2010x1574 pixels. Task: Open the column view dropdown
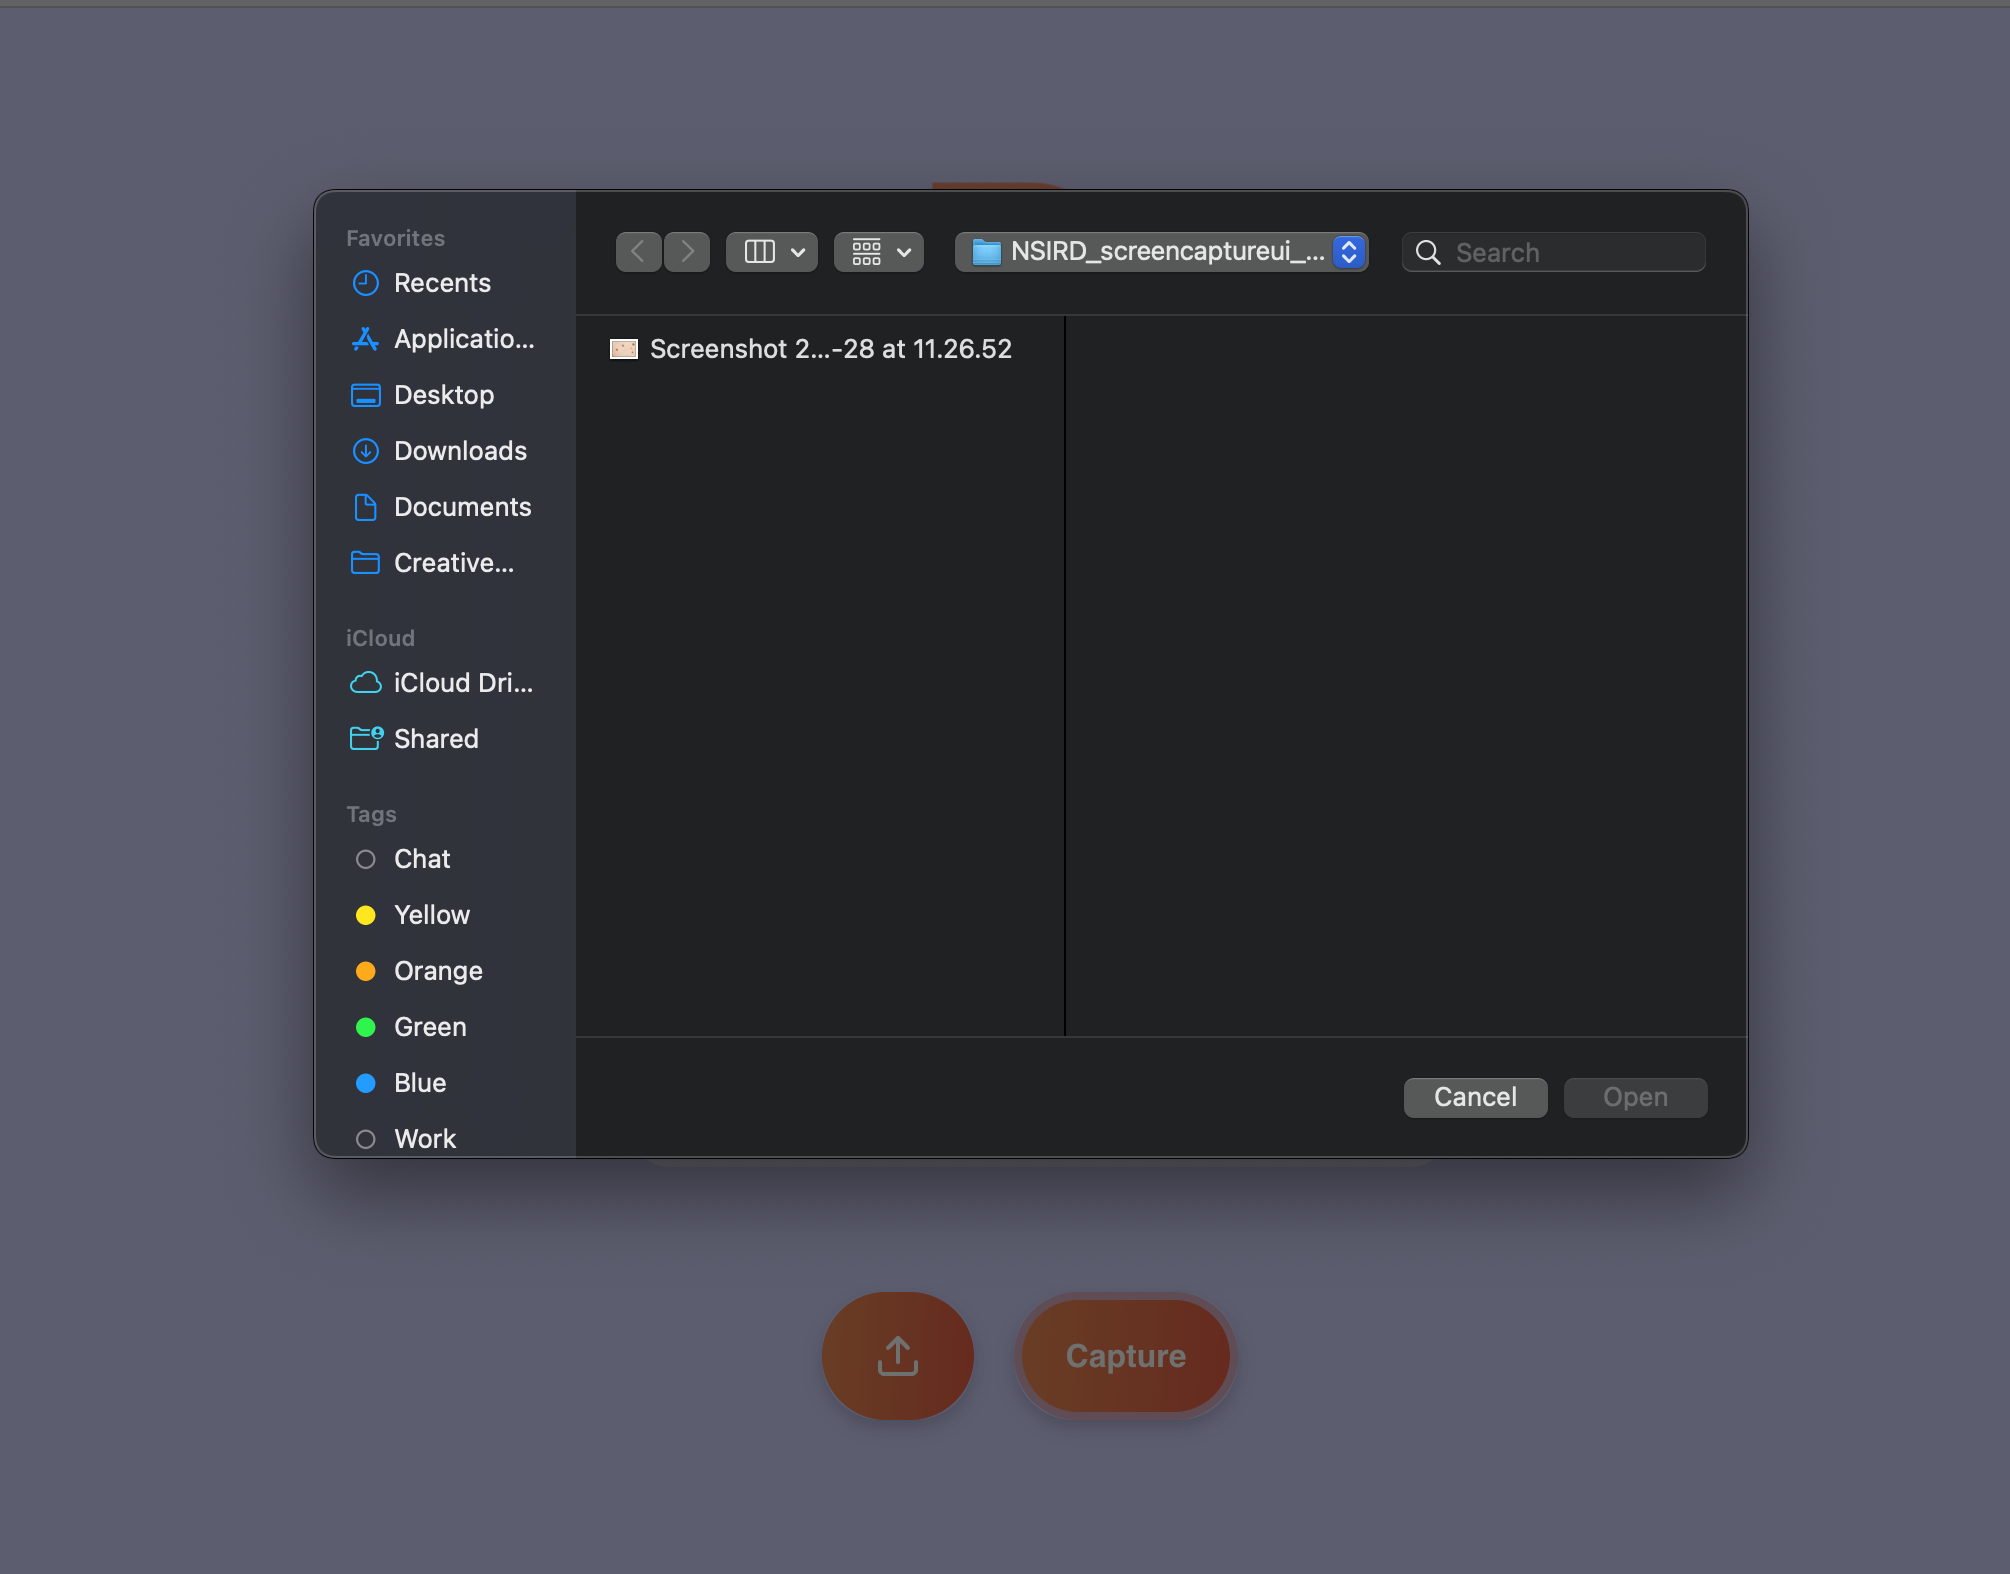click(772, 252)
